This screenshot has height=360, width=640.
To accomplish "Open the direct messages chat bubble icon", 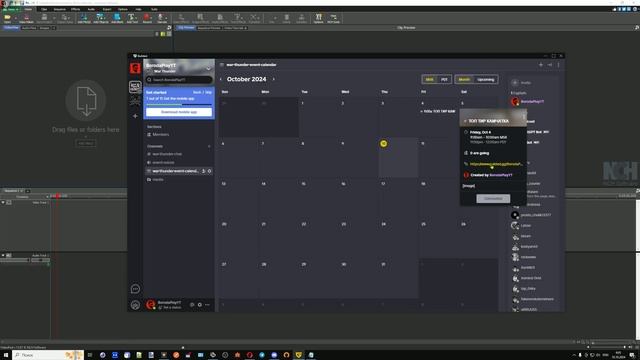I will (x=135, y=289).
